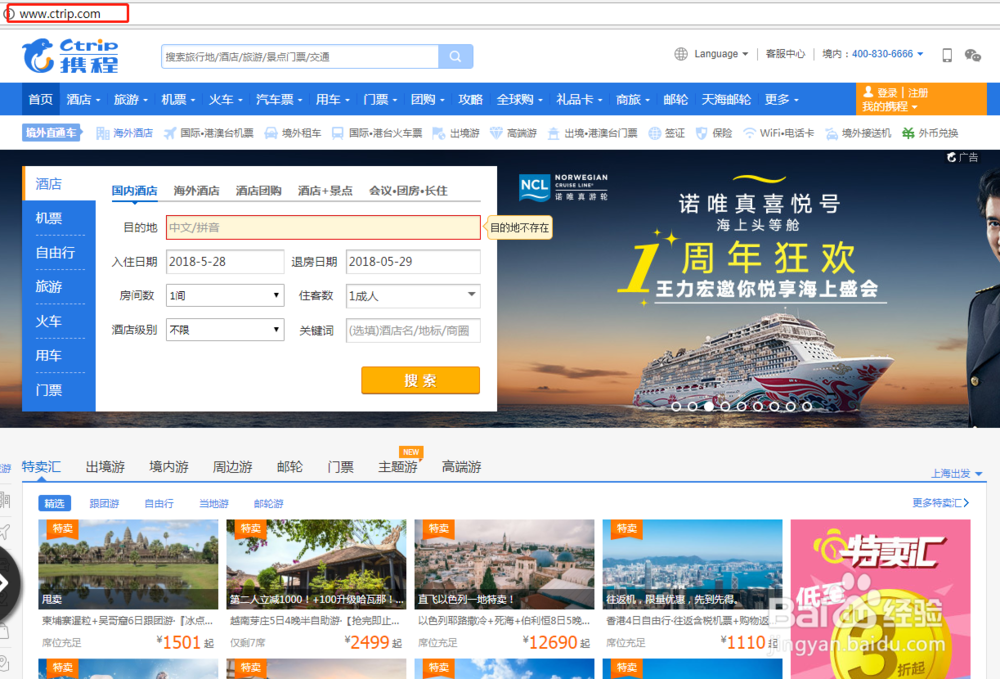Click the 签证 visa globe icon
This screenshot has height=679, width=1000.
coord(654,133)
